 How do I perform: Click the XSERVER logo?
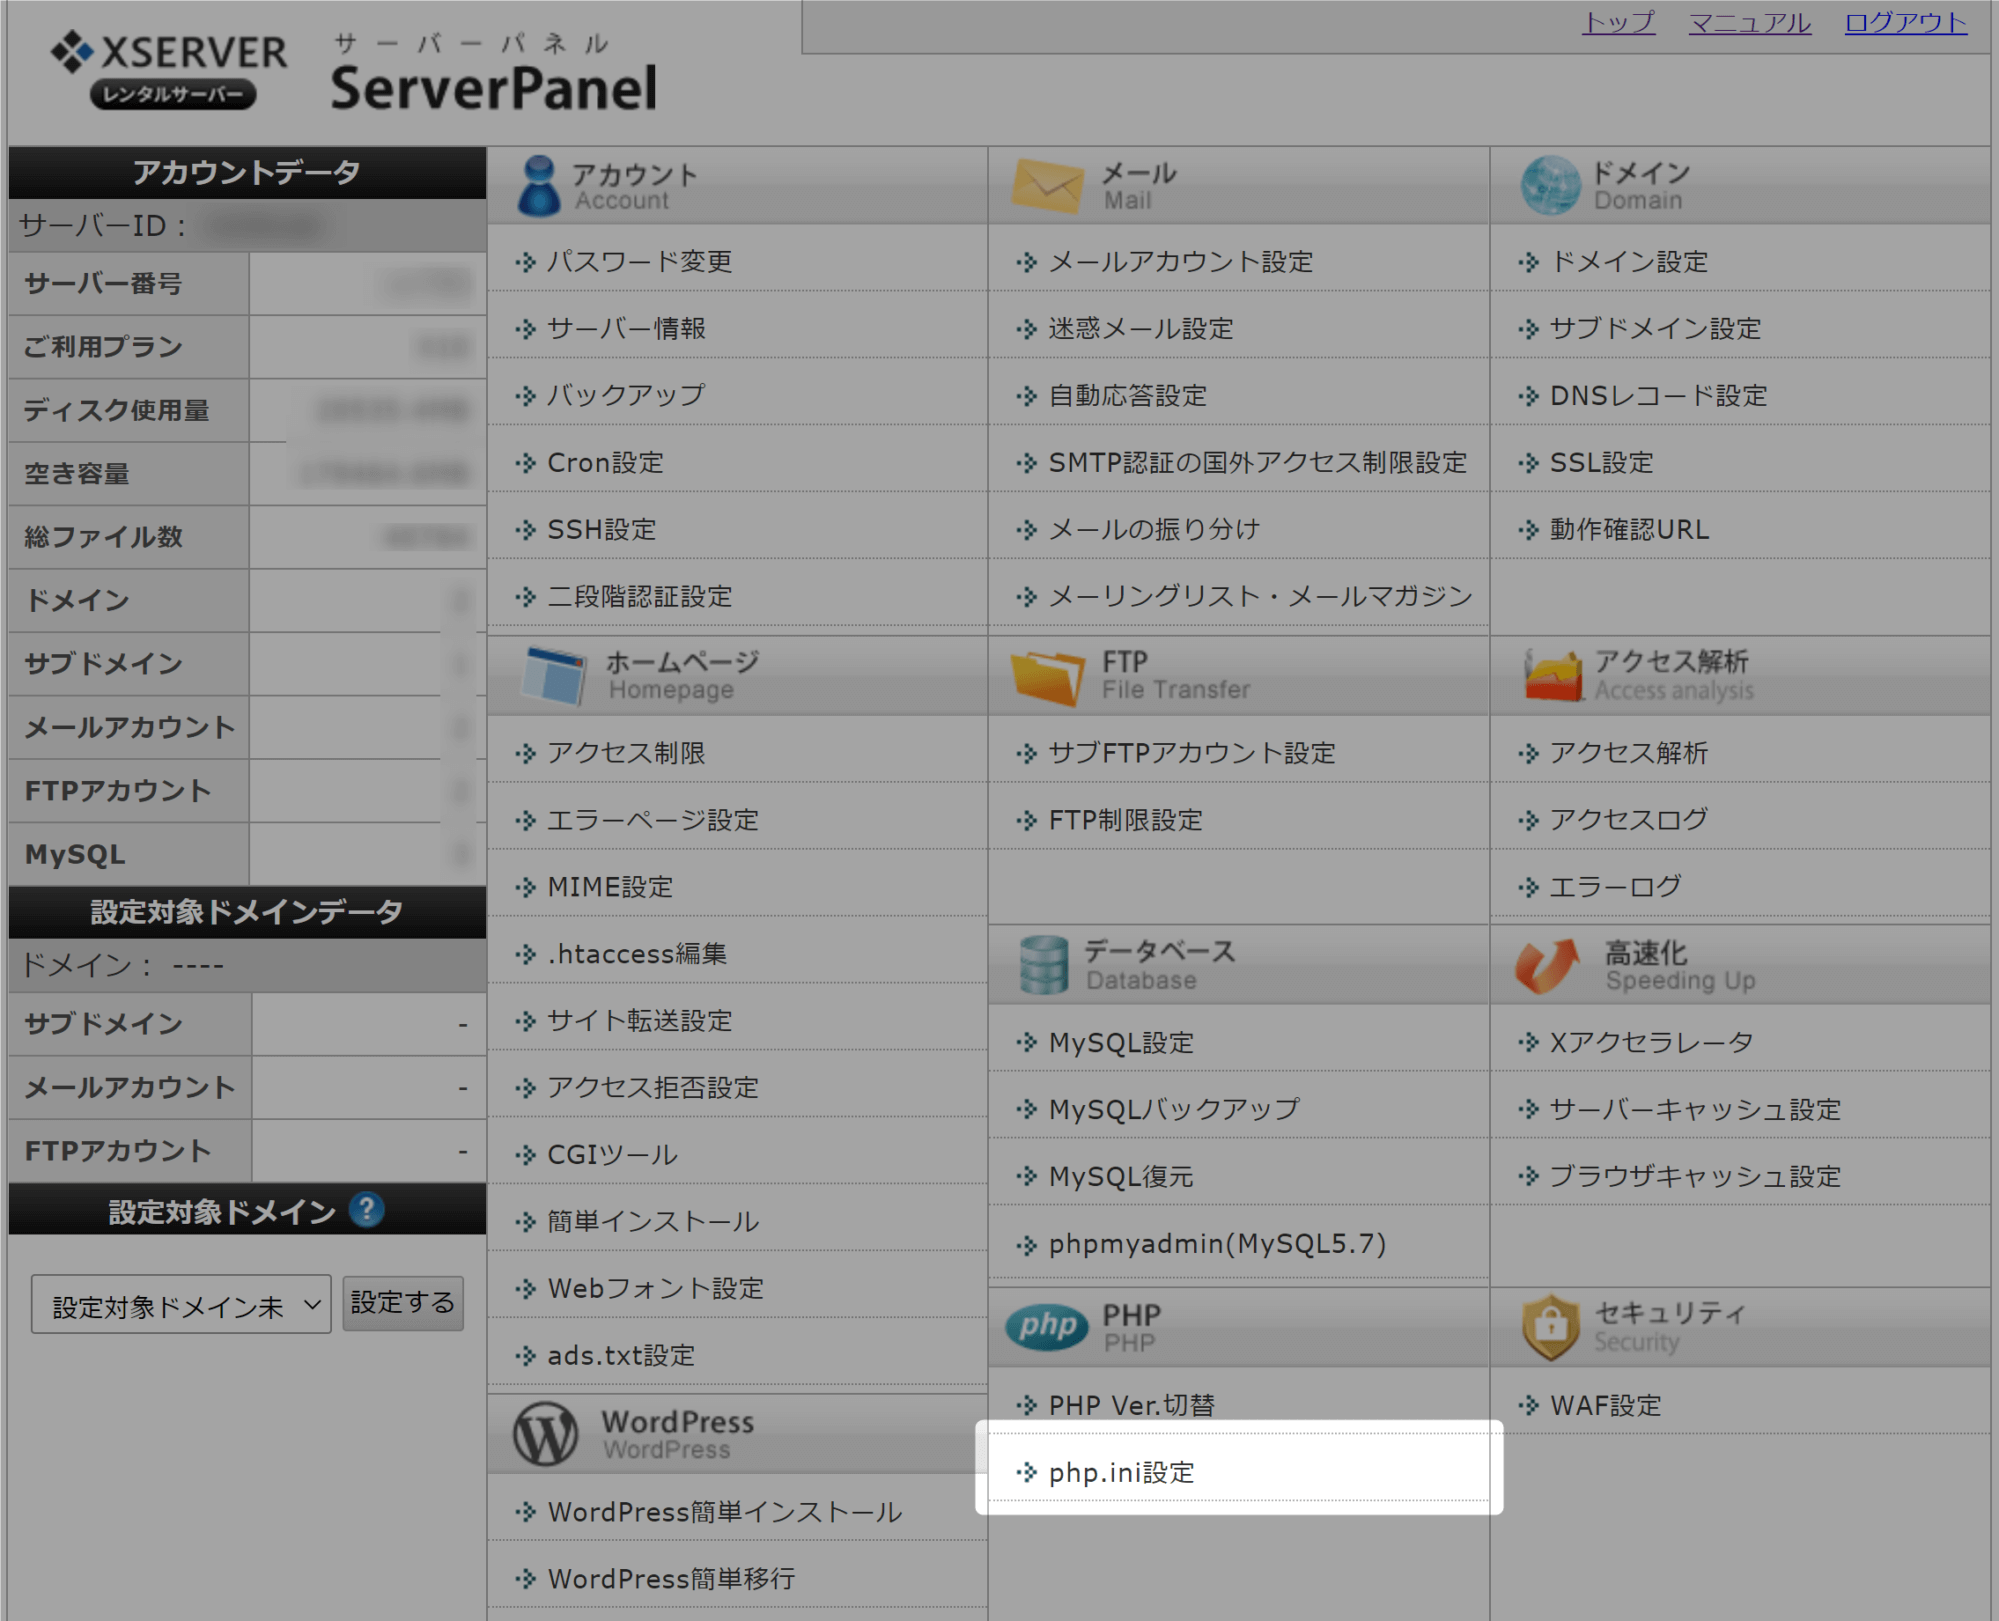click(x=169, y=69)
